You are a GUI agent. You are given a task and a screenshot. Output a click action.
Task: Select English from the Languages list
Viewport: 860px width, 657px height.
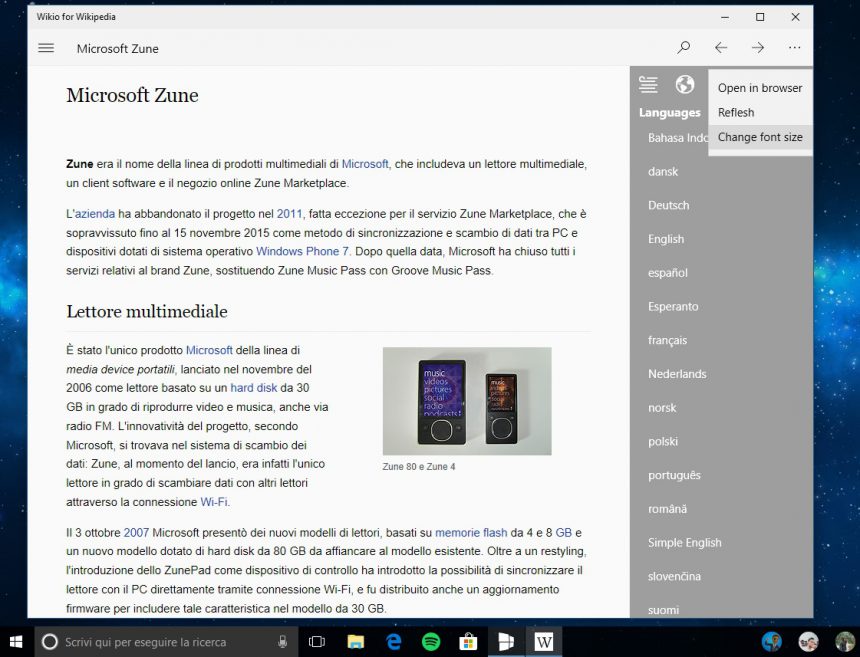(x=666, y=238)
